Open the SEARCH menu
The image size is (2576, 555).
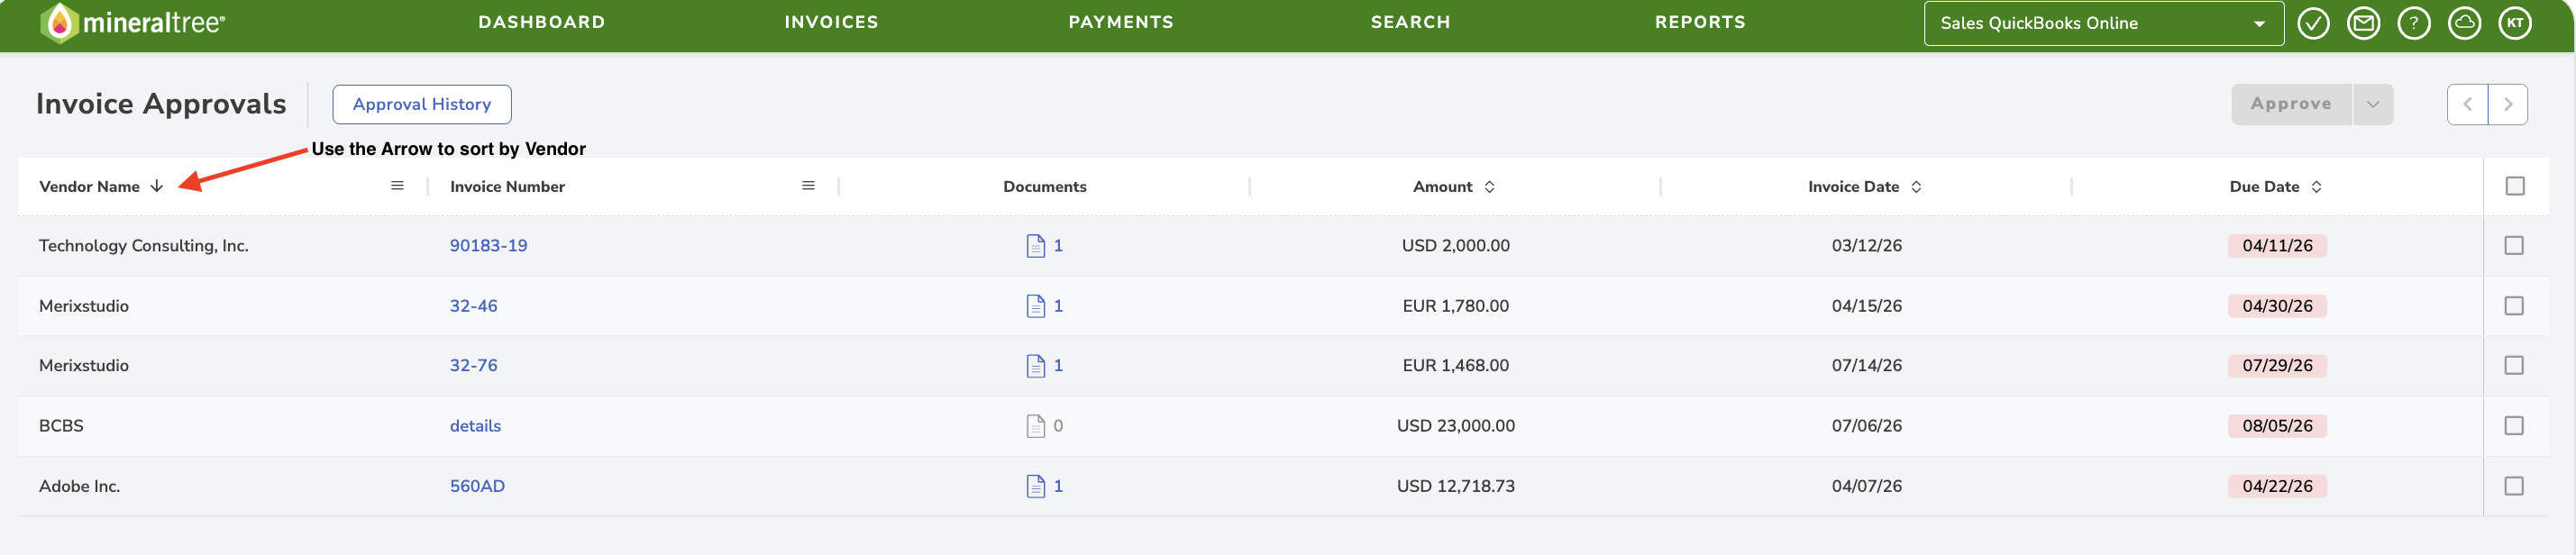(1410, 22)
